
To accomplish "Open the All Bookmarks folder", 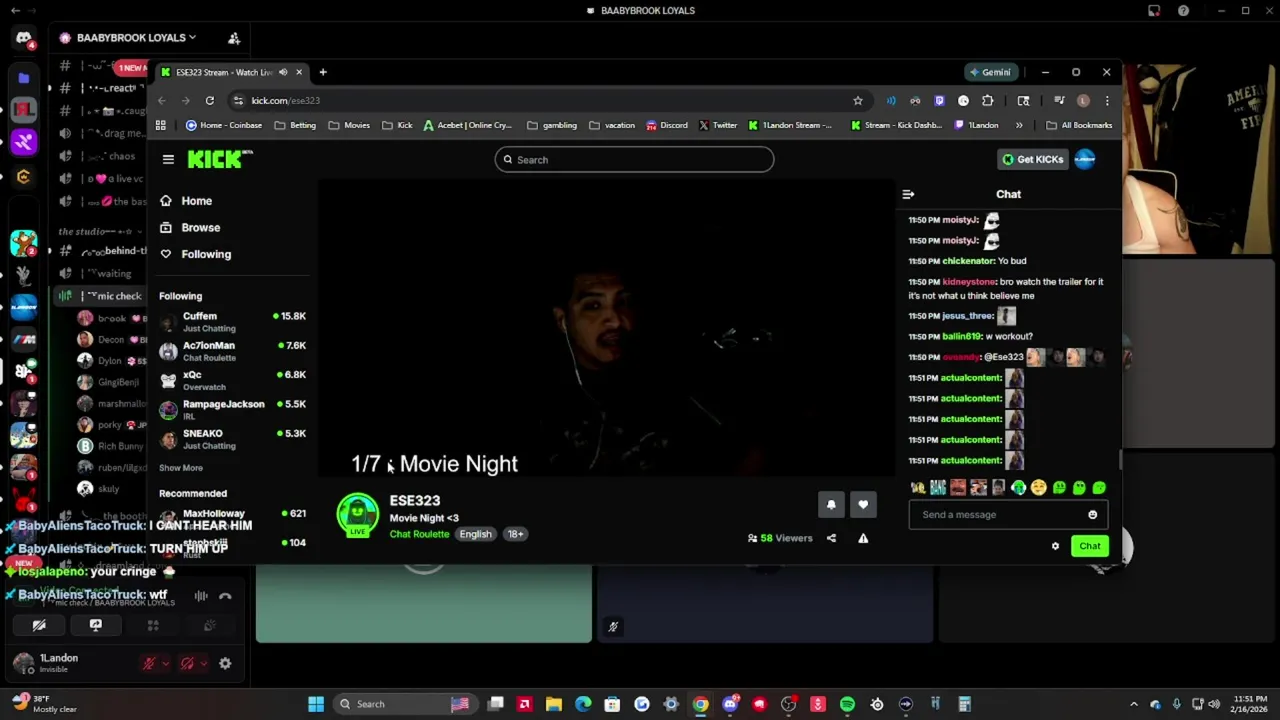I will coord(1079,125).
